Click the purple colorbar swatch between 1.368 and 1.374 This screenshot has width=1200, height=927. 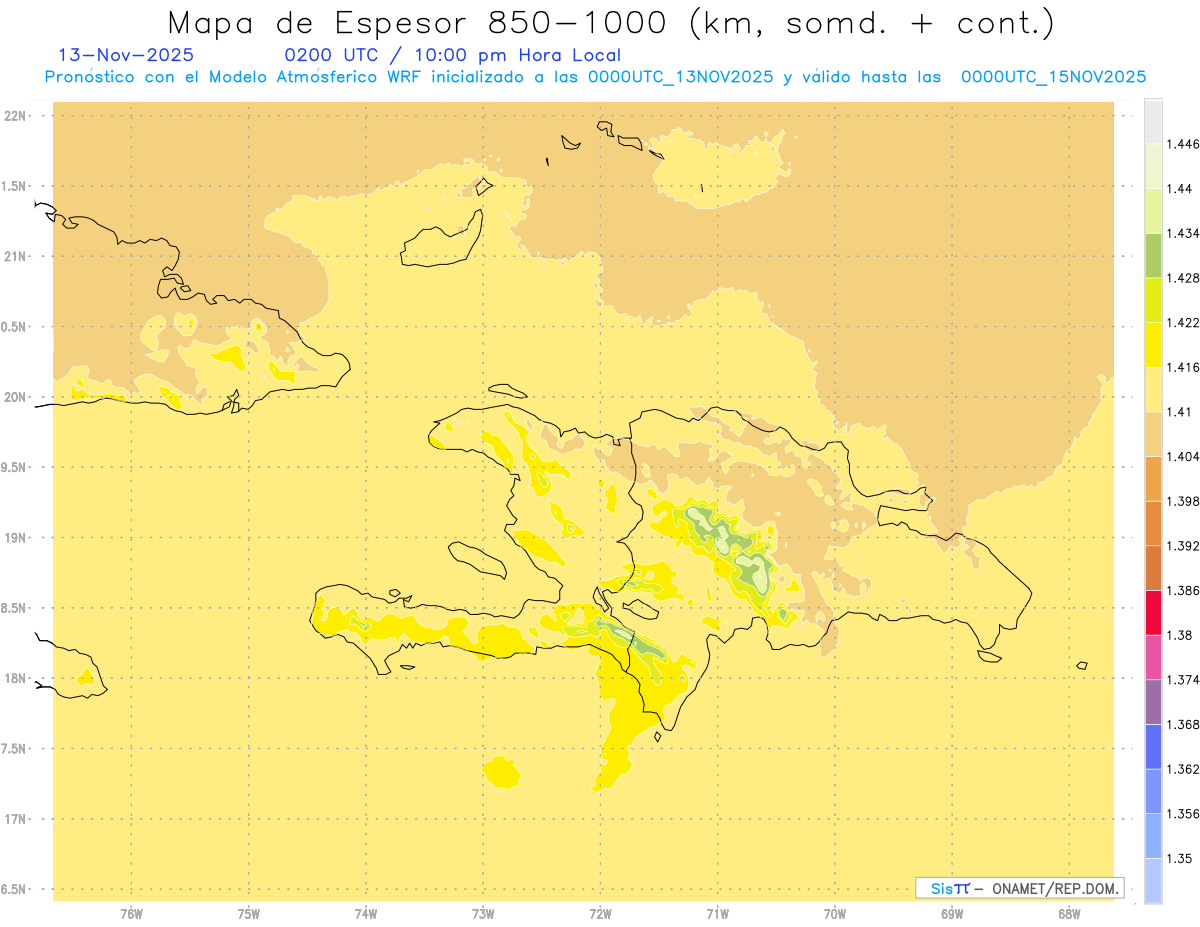1153,702
